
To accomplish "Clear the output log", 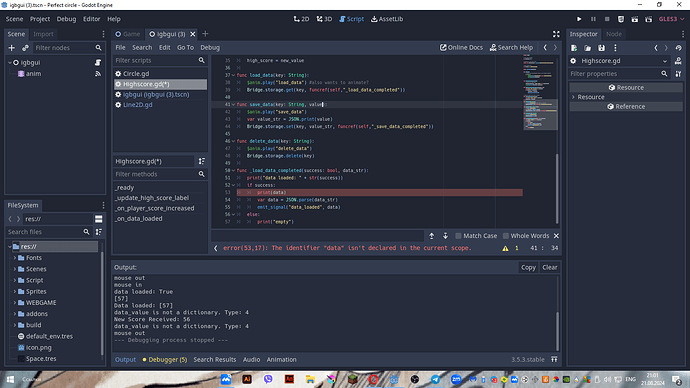I will pyautogui.click(x=550, y=267).
